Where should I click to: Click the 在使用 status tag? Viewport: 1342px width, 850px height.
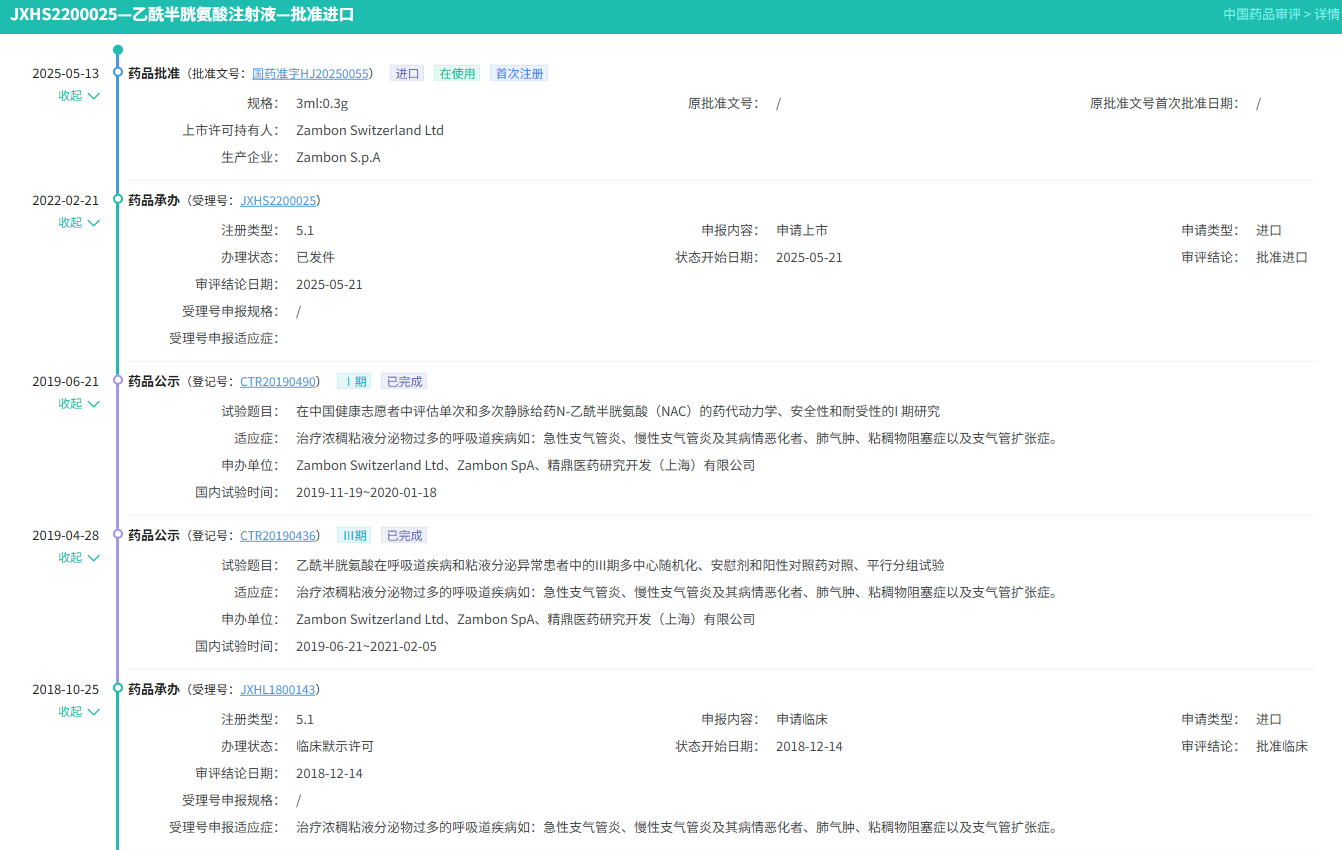coord(457,74)
